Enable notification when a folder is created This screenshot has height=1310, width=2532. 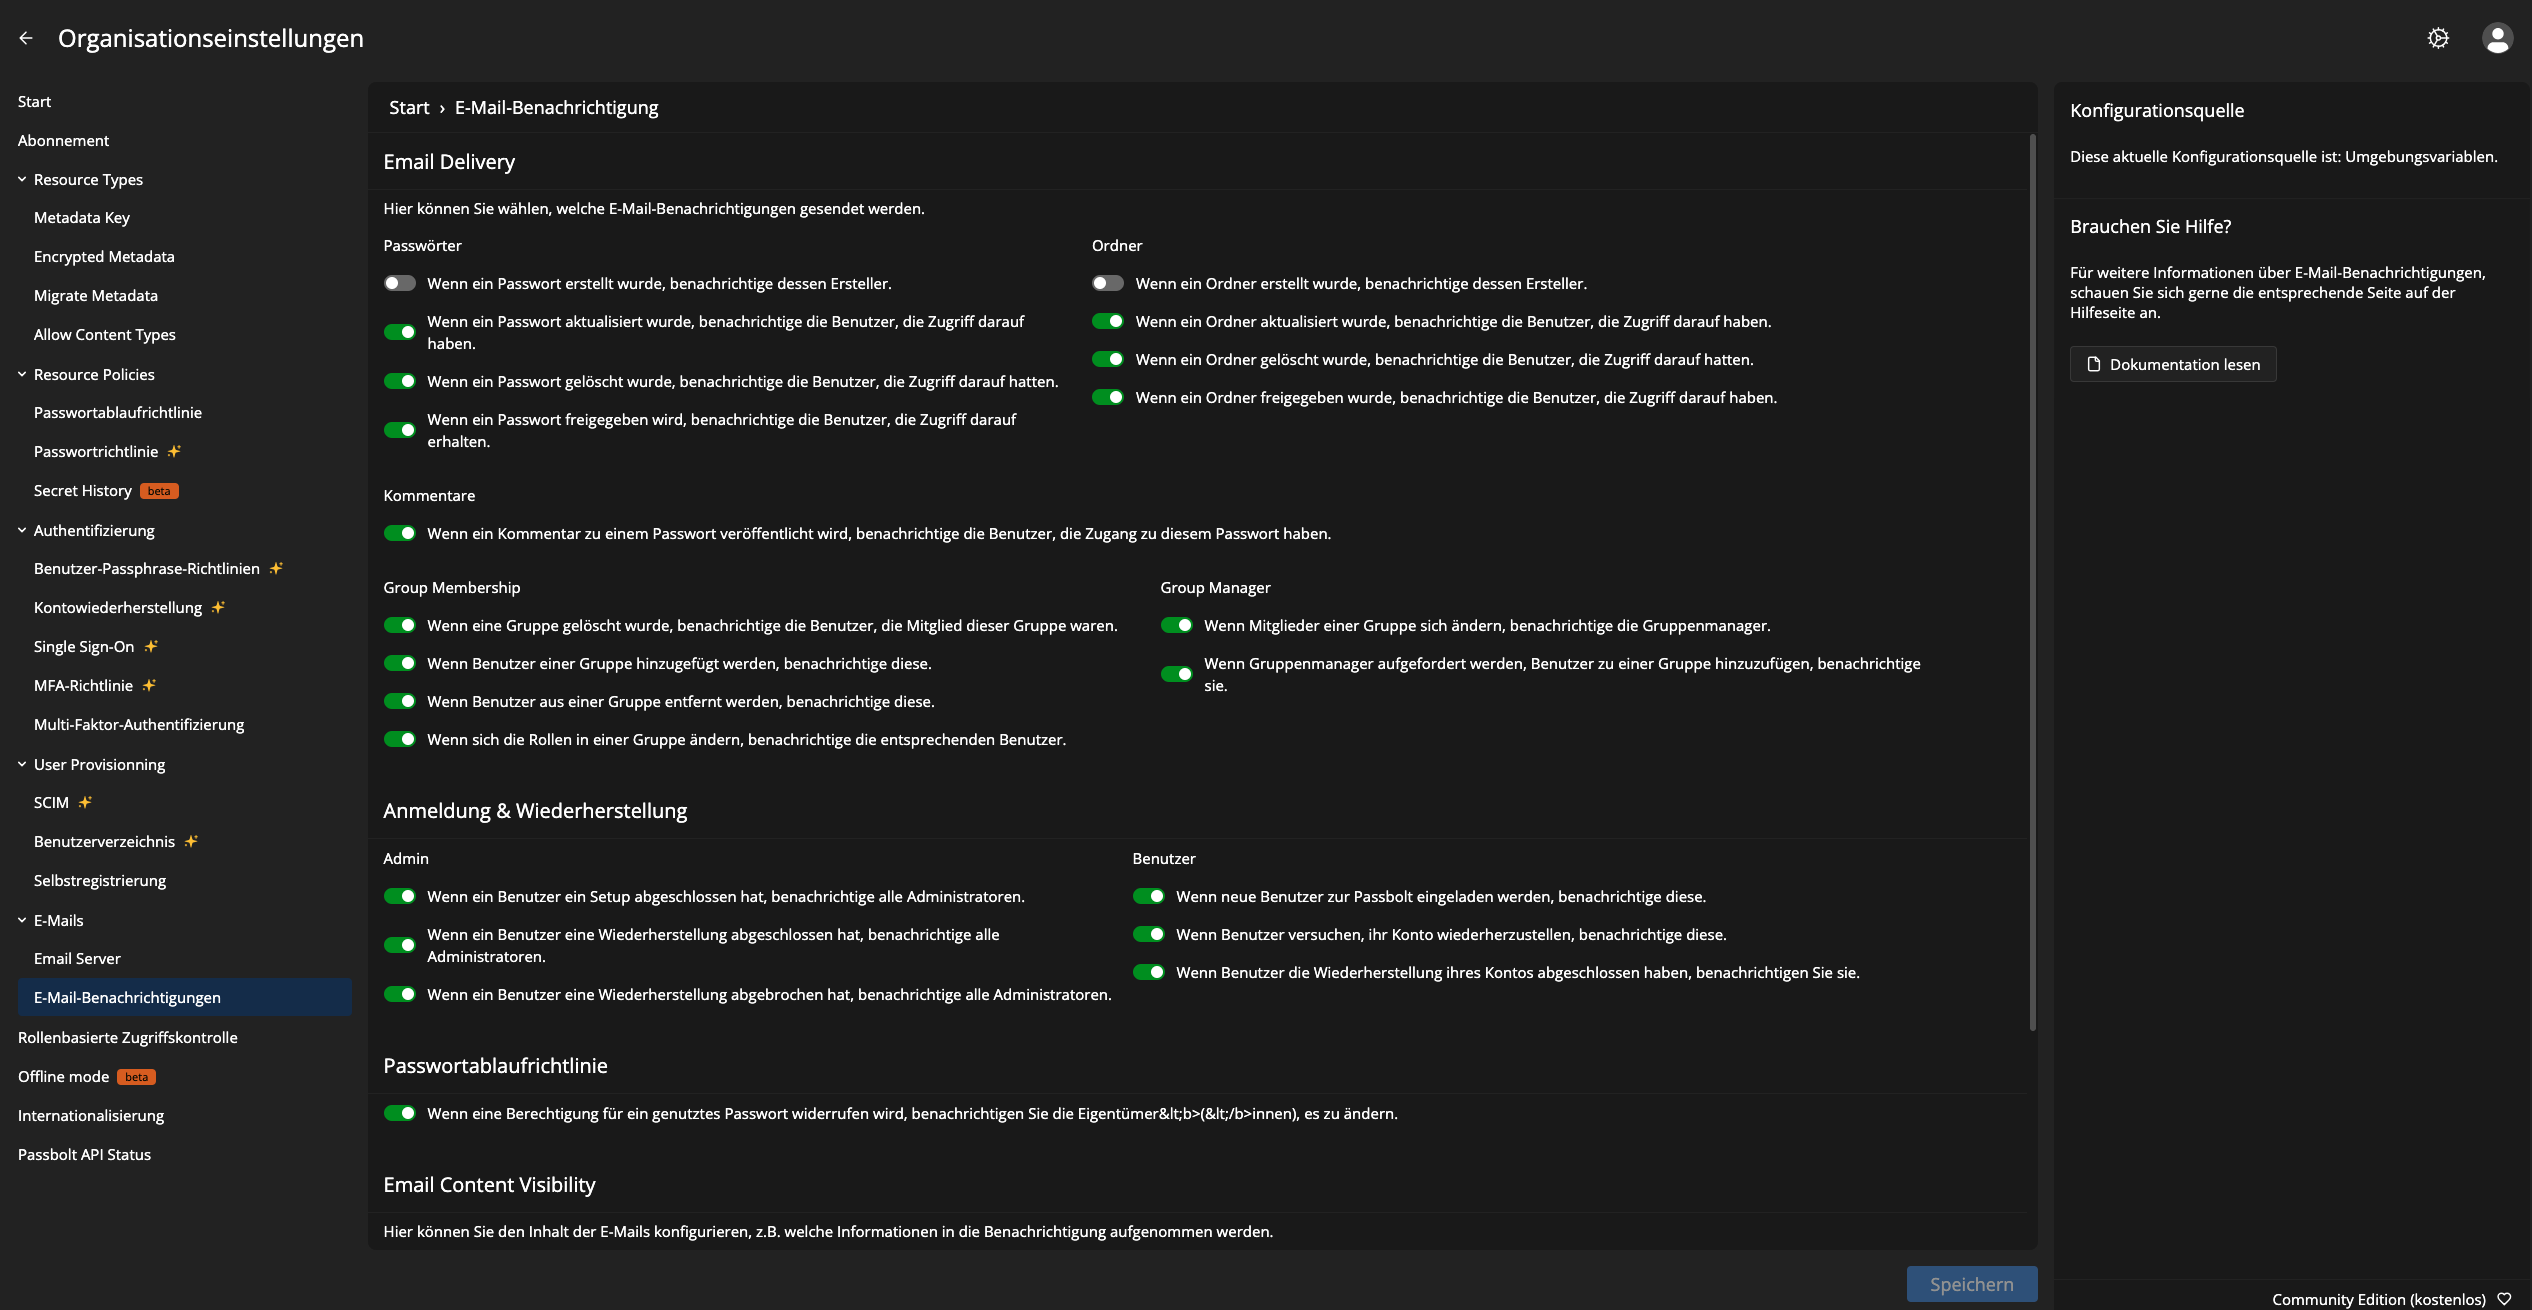coord(1108,283)
